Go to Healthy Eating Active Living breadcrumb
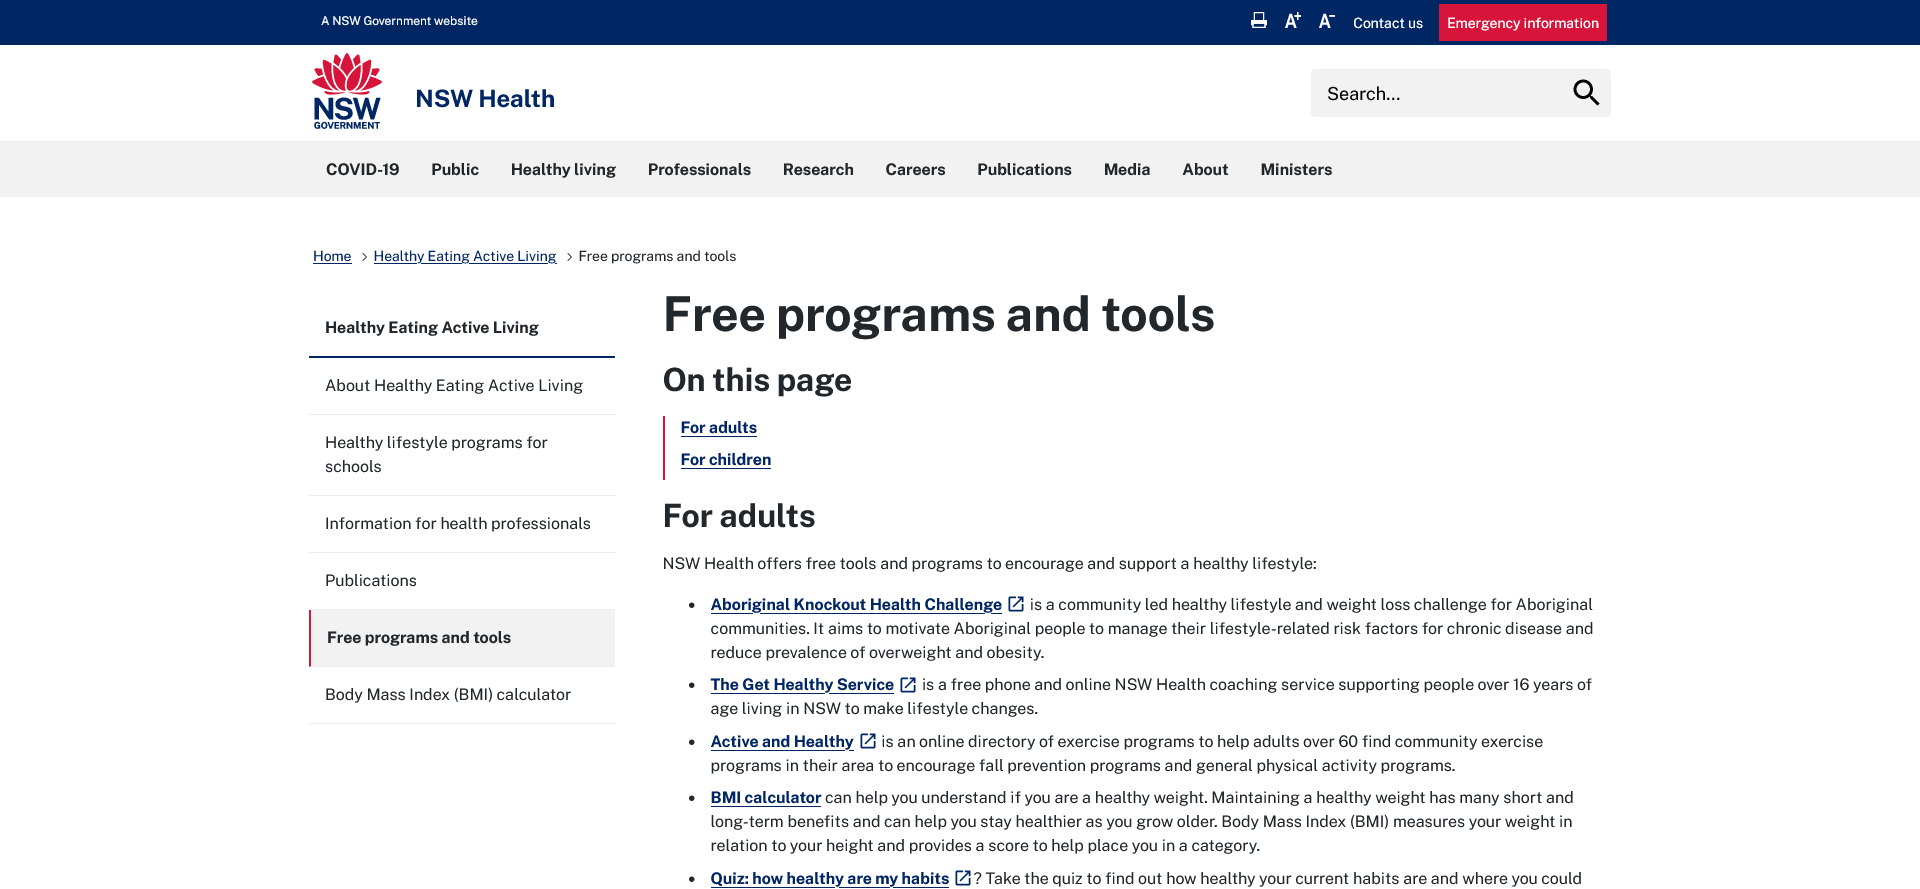This screenshot has height=889, width=1920. click(x=464, y=257)
